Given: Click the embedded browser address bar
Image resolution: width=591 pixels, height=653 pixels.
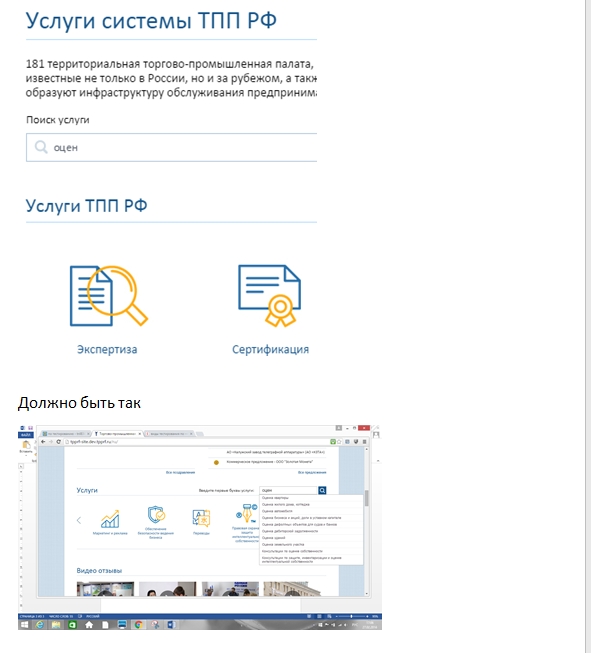Looking at the screenshot, I should click(196, 442).
